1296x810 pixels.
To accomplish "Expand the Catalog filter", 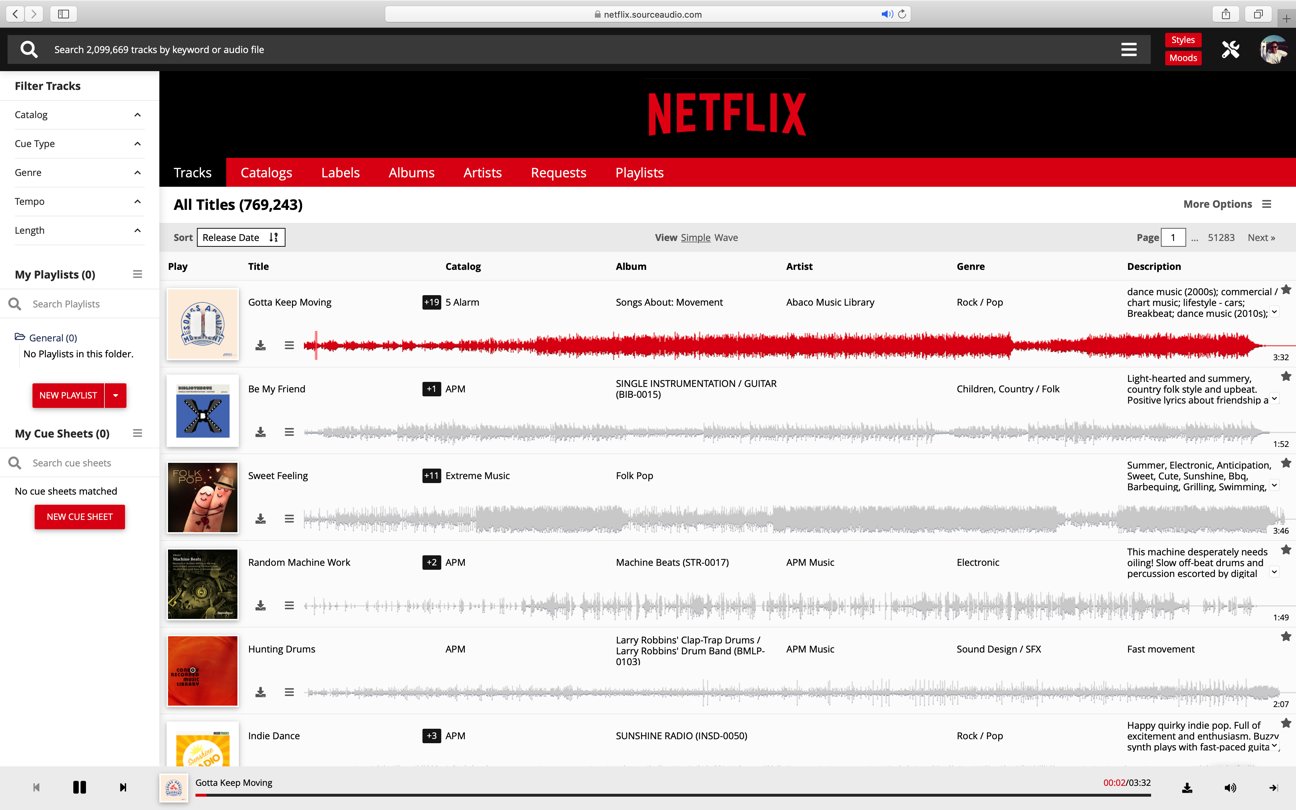I will pos(78,115).
